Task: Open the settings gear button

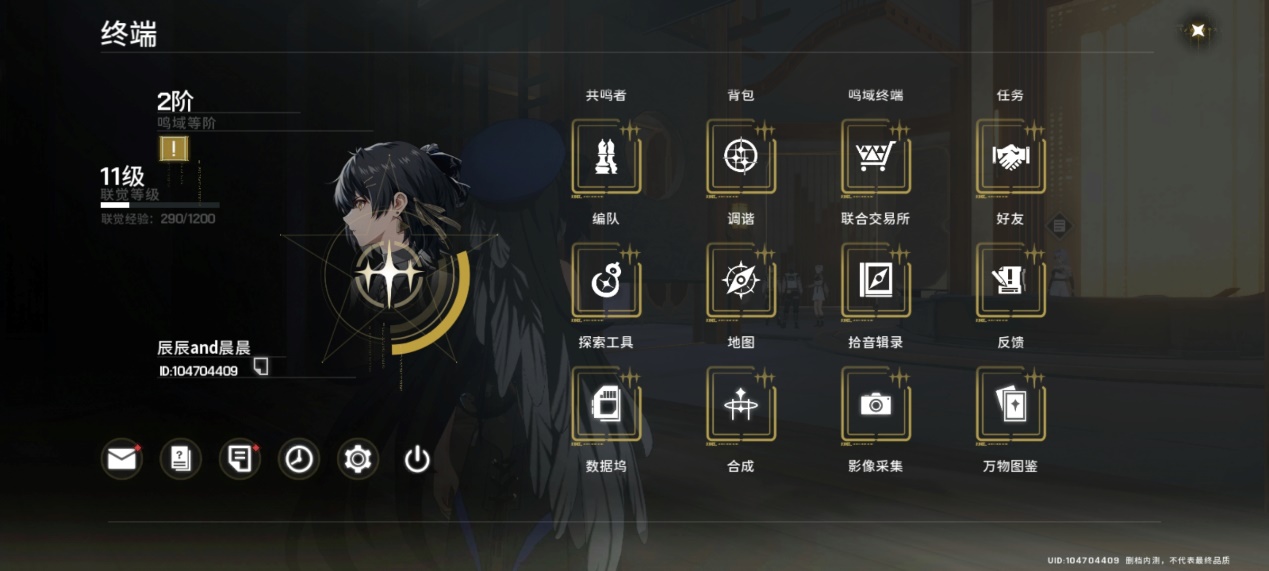Action: tap(358, 459)
